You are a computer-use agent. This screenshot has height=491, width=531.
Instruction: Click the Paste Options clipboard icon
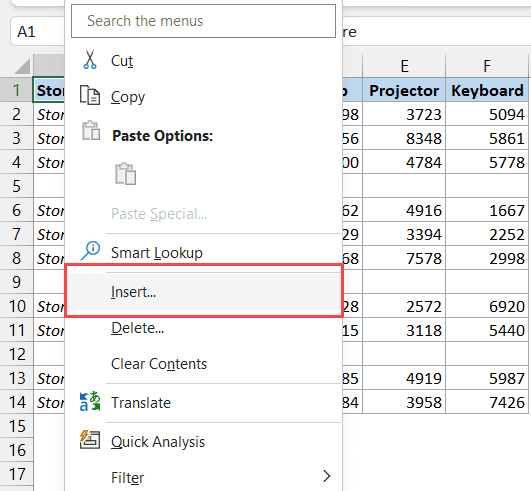click(91, 130)
